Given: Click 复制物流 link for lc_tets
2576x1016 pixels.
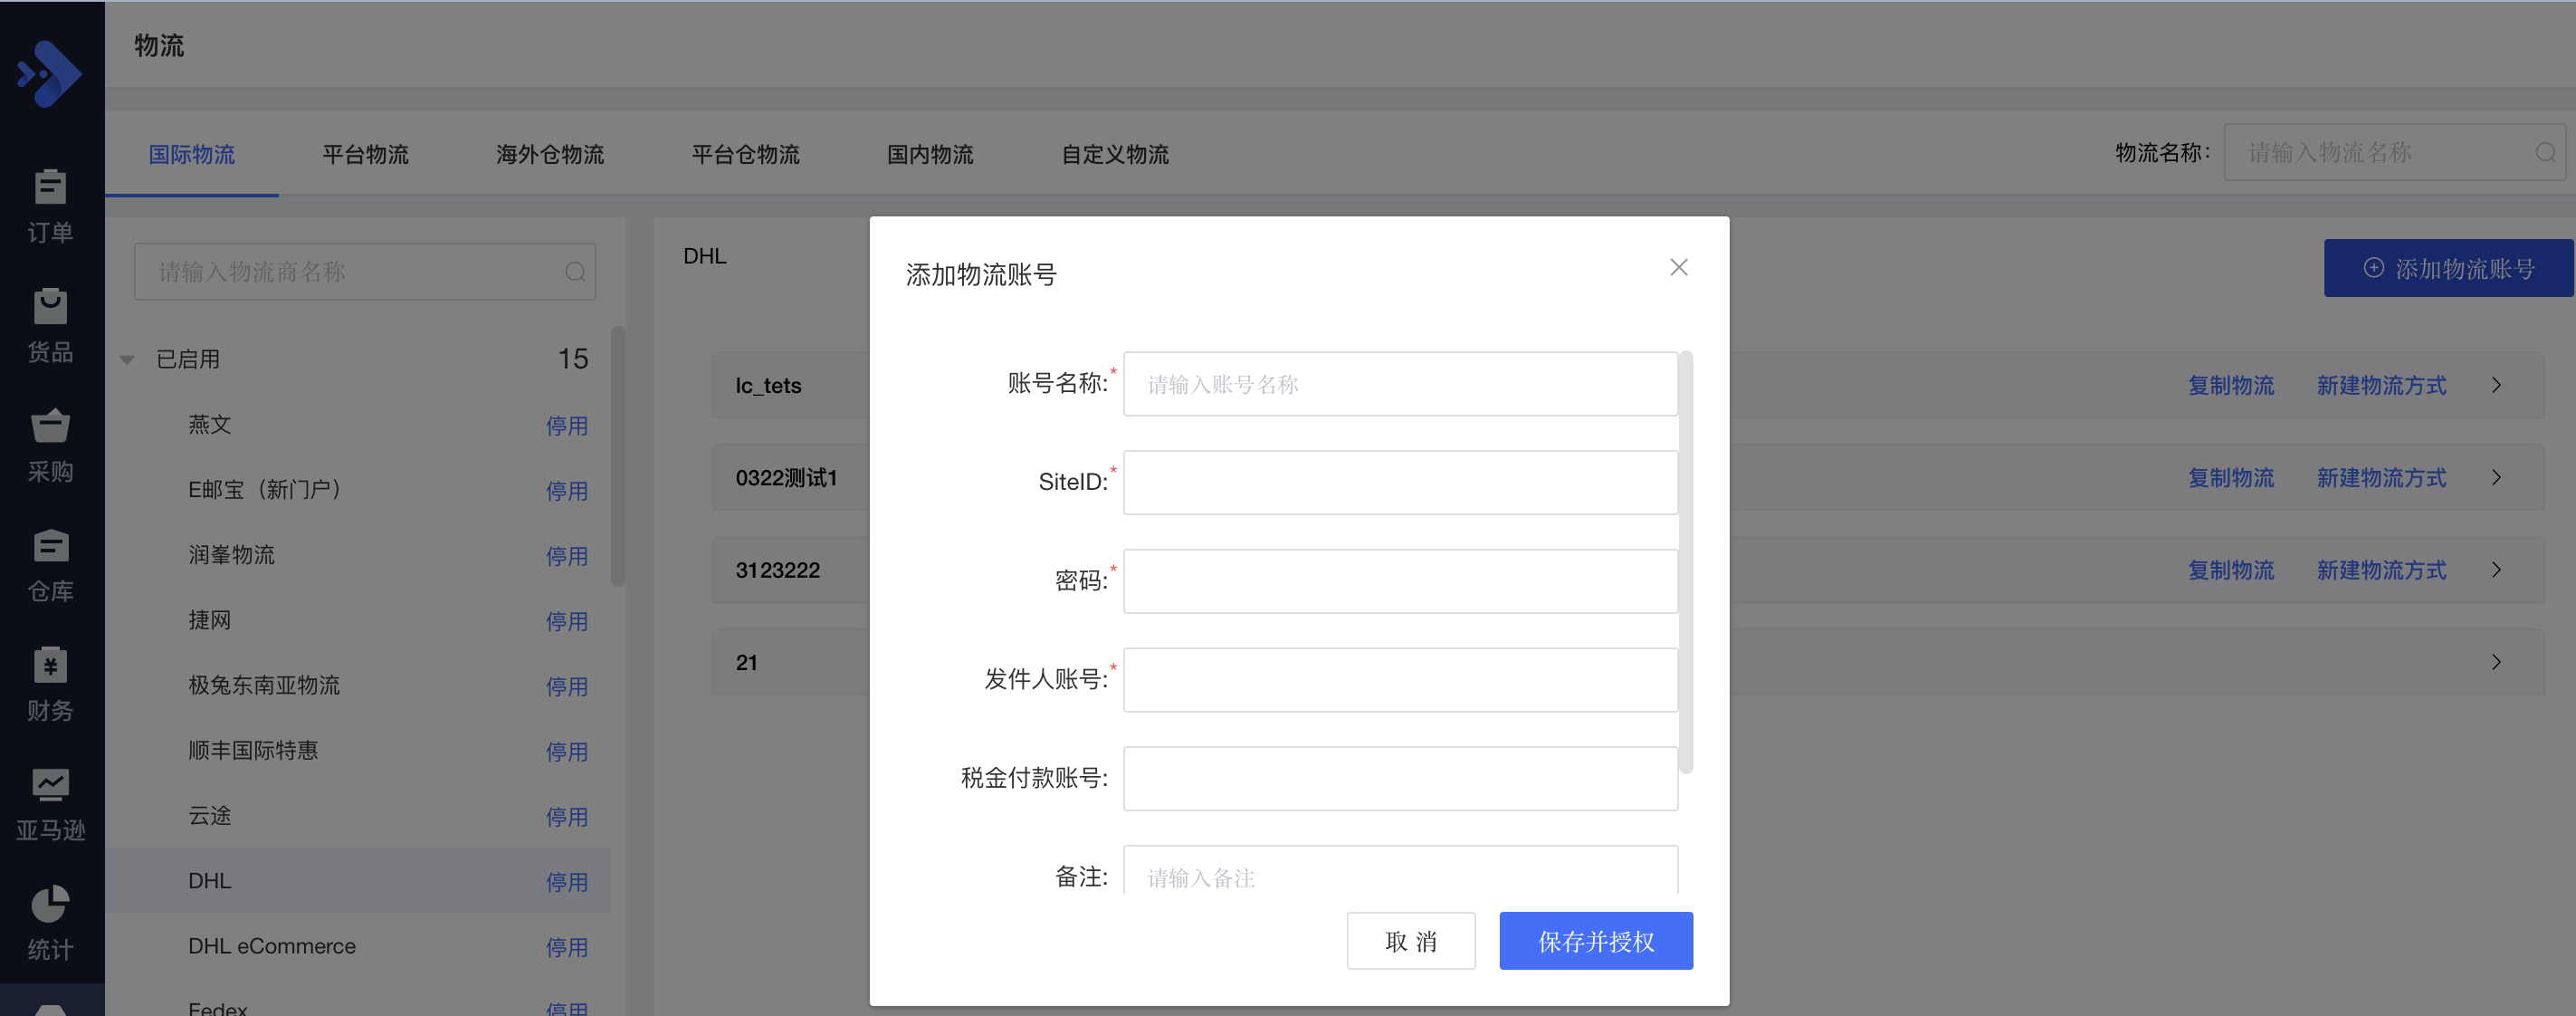Looking at the screenshot, I should [2231, 386].
